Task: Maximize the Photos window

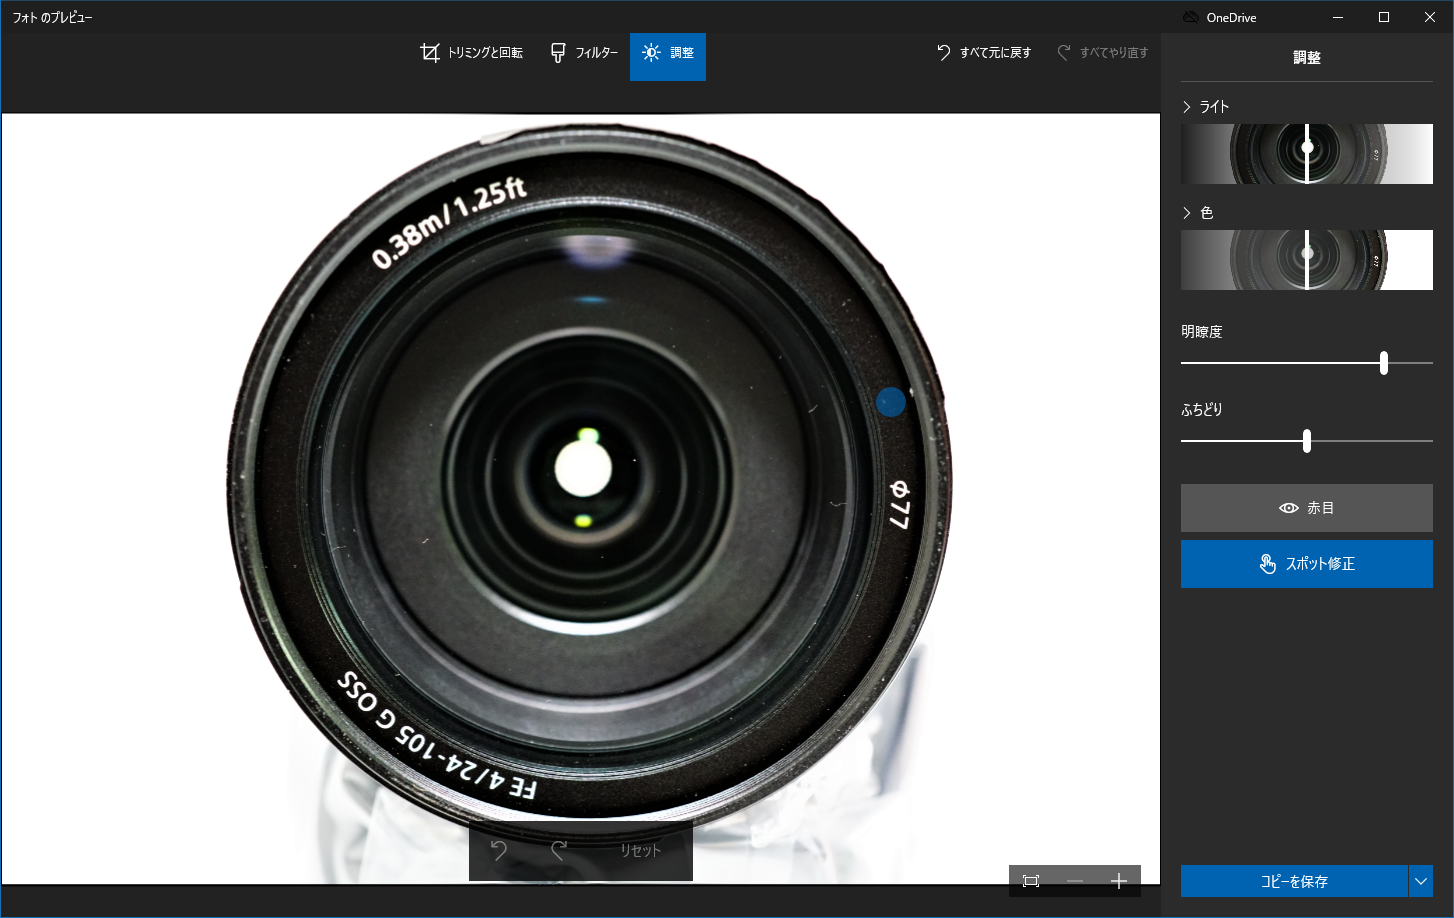Action: coord(1384,17)
